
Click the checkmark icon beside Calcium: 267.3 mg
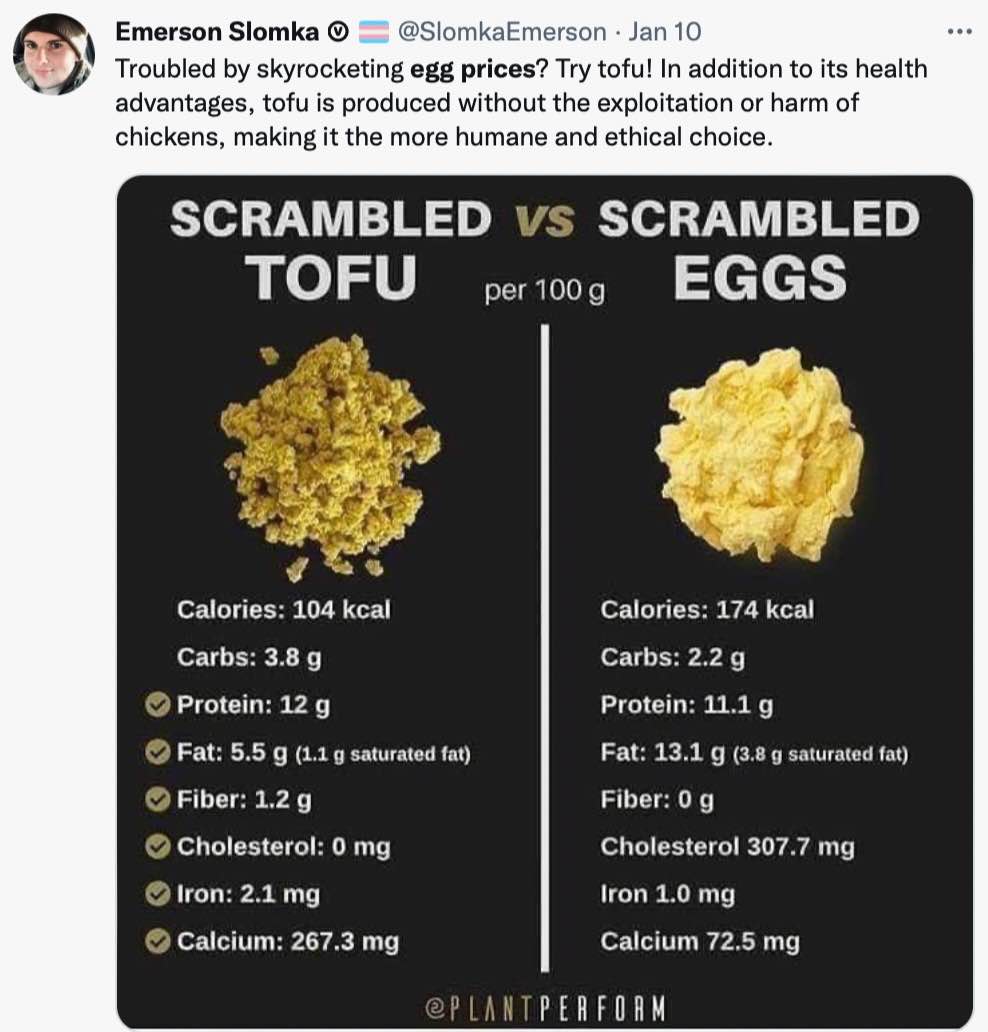coord(157,941)
